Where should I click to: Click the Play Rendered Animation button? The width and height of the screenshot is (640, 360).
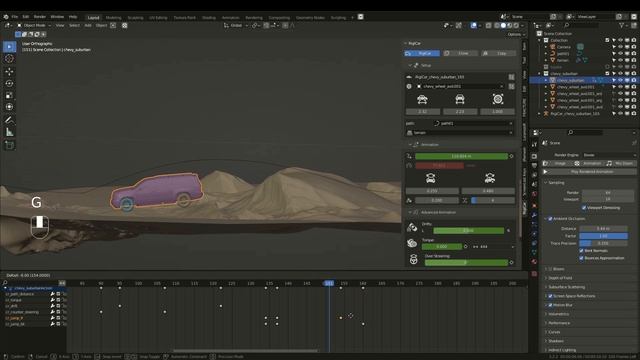click(591, 172)
